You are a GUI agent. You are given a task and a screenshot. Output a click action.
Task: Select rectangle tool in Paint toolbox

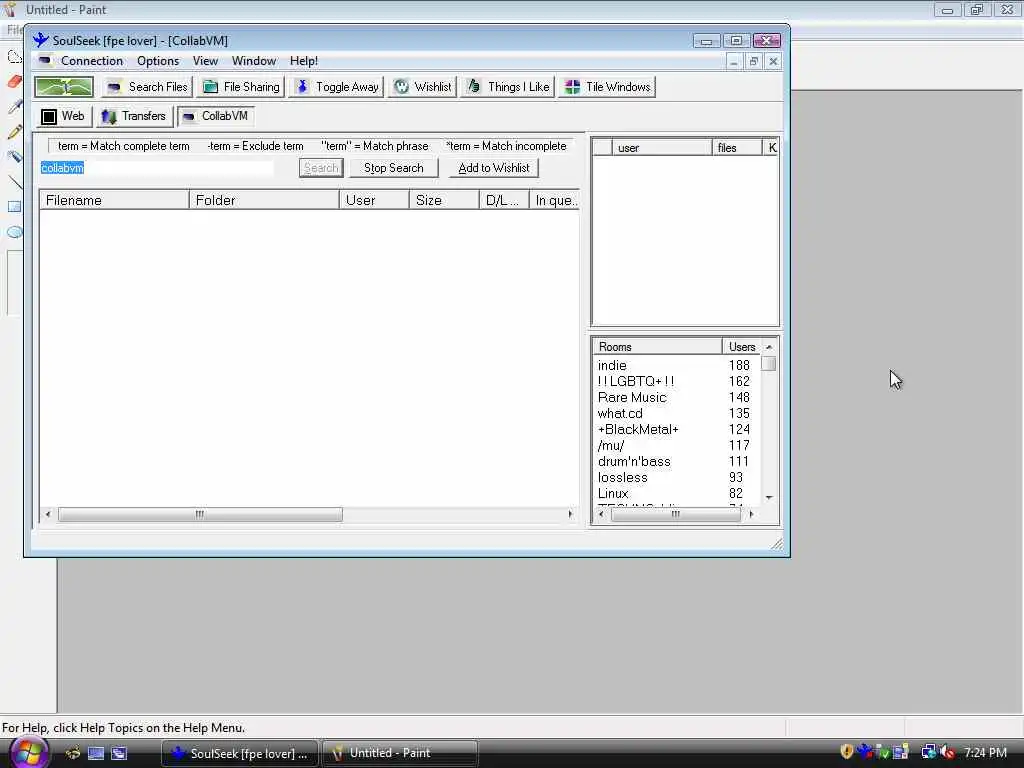point(14,207)
